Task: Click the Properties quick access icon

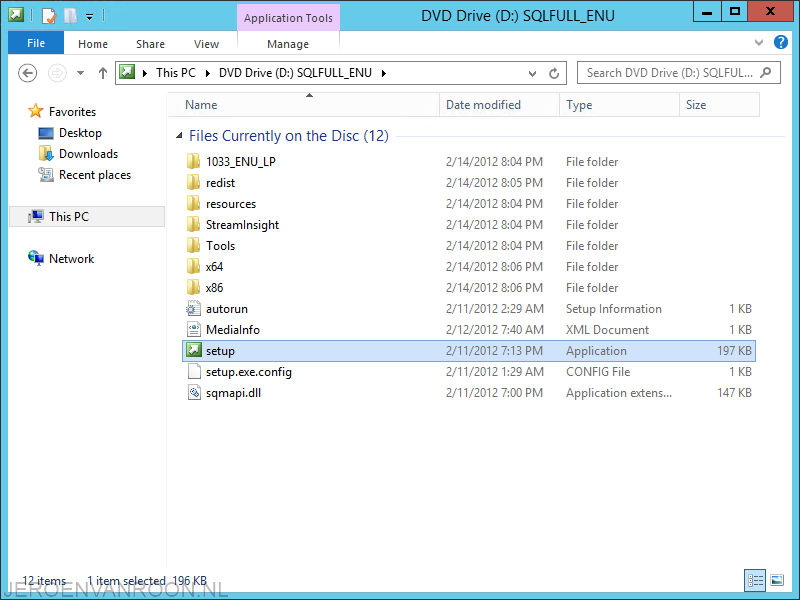Action: pos(48,16)
